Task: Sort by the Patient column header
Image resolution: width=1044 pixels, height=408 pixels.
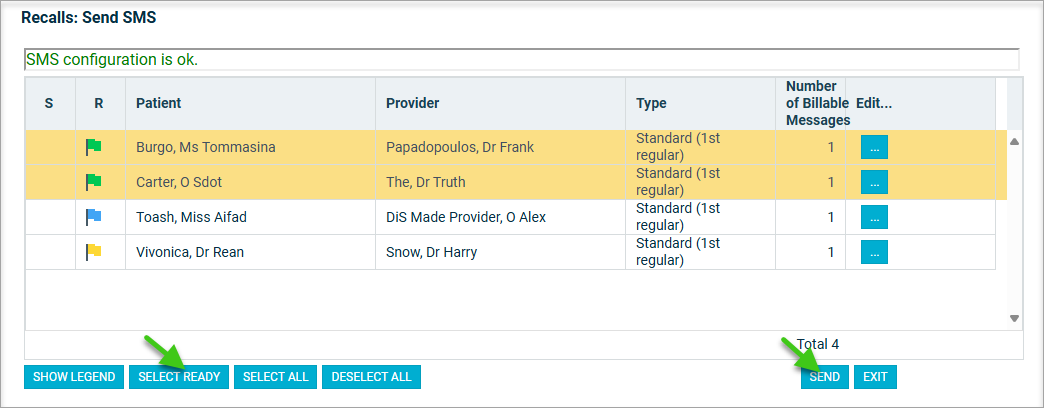Action: pos(158,103)
